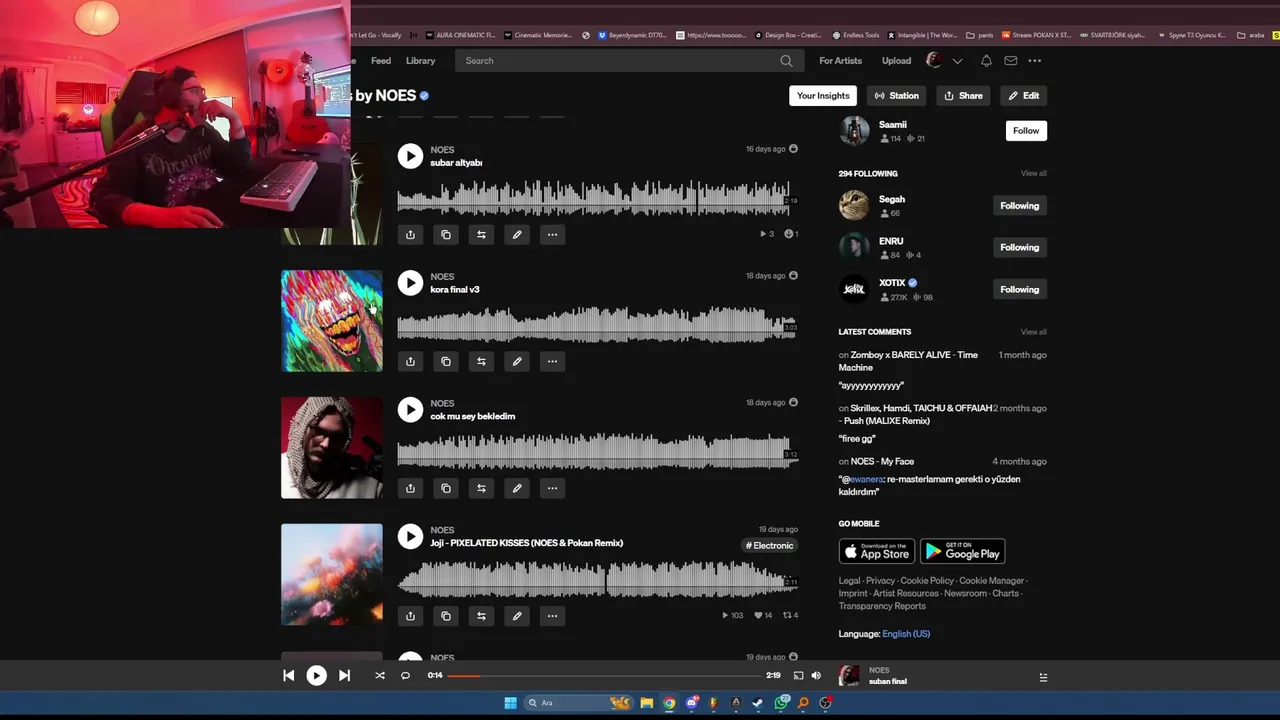Viewport: 1280px width, 720px height.
Task: Click copy link icon under kora final v3
Action: pyautogui.click(x=446, y=362)
